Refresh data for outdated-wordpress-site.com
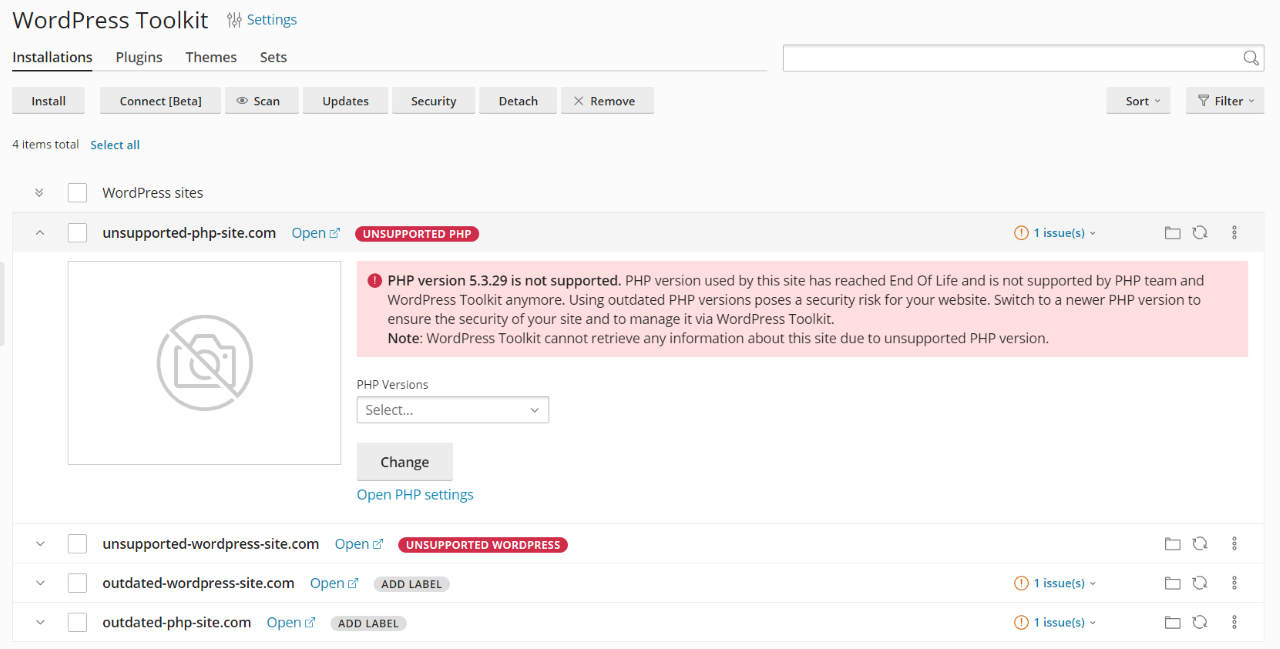 [x=1200, y=582]
